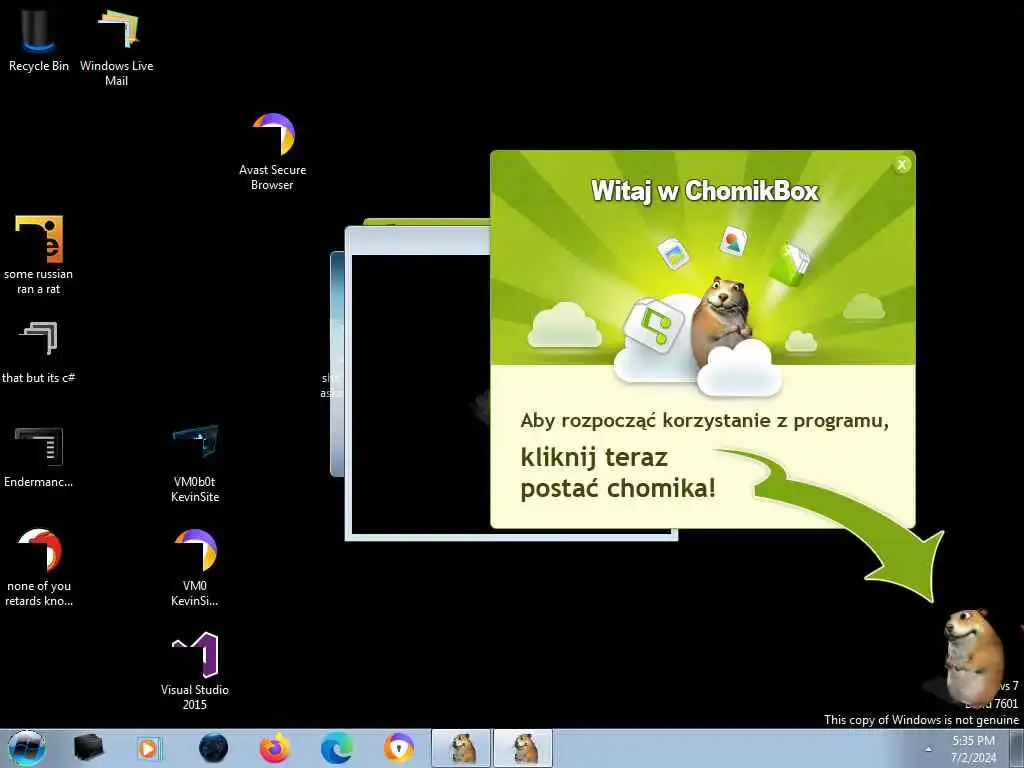Select the 'that but its c#' desktop icon

39,352
